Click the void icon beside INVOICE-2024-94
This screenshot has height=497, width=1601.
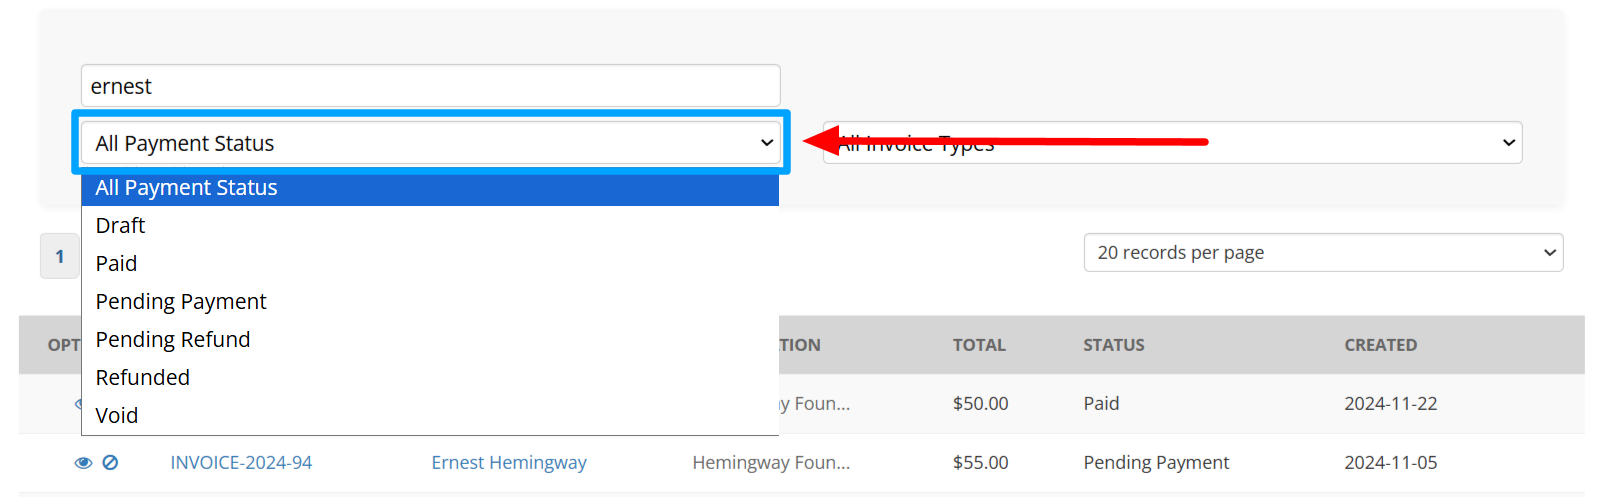(x=111, y=463)
